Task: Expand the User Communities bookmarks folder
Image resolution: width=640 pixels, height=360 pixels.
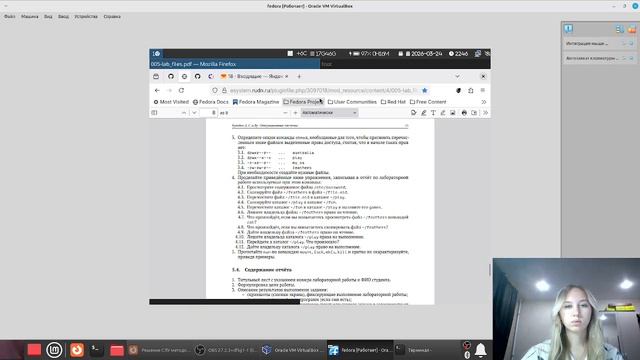Action: (x=352, y=102)
